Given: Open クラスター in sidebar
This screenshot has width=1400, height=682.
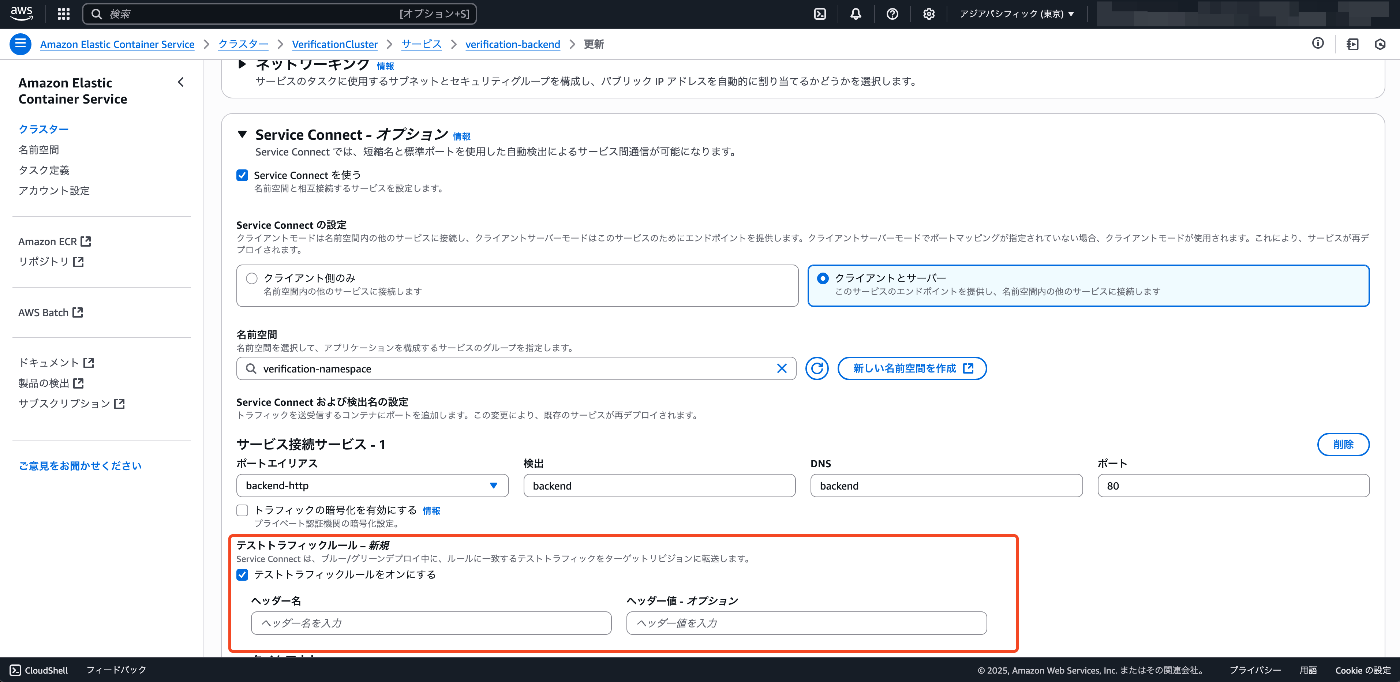Looking at the screenshot, I should tap(44, 129).
